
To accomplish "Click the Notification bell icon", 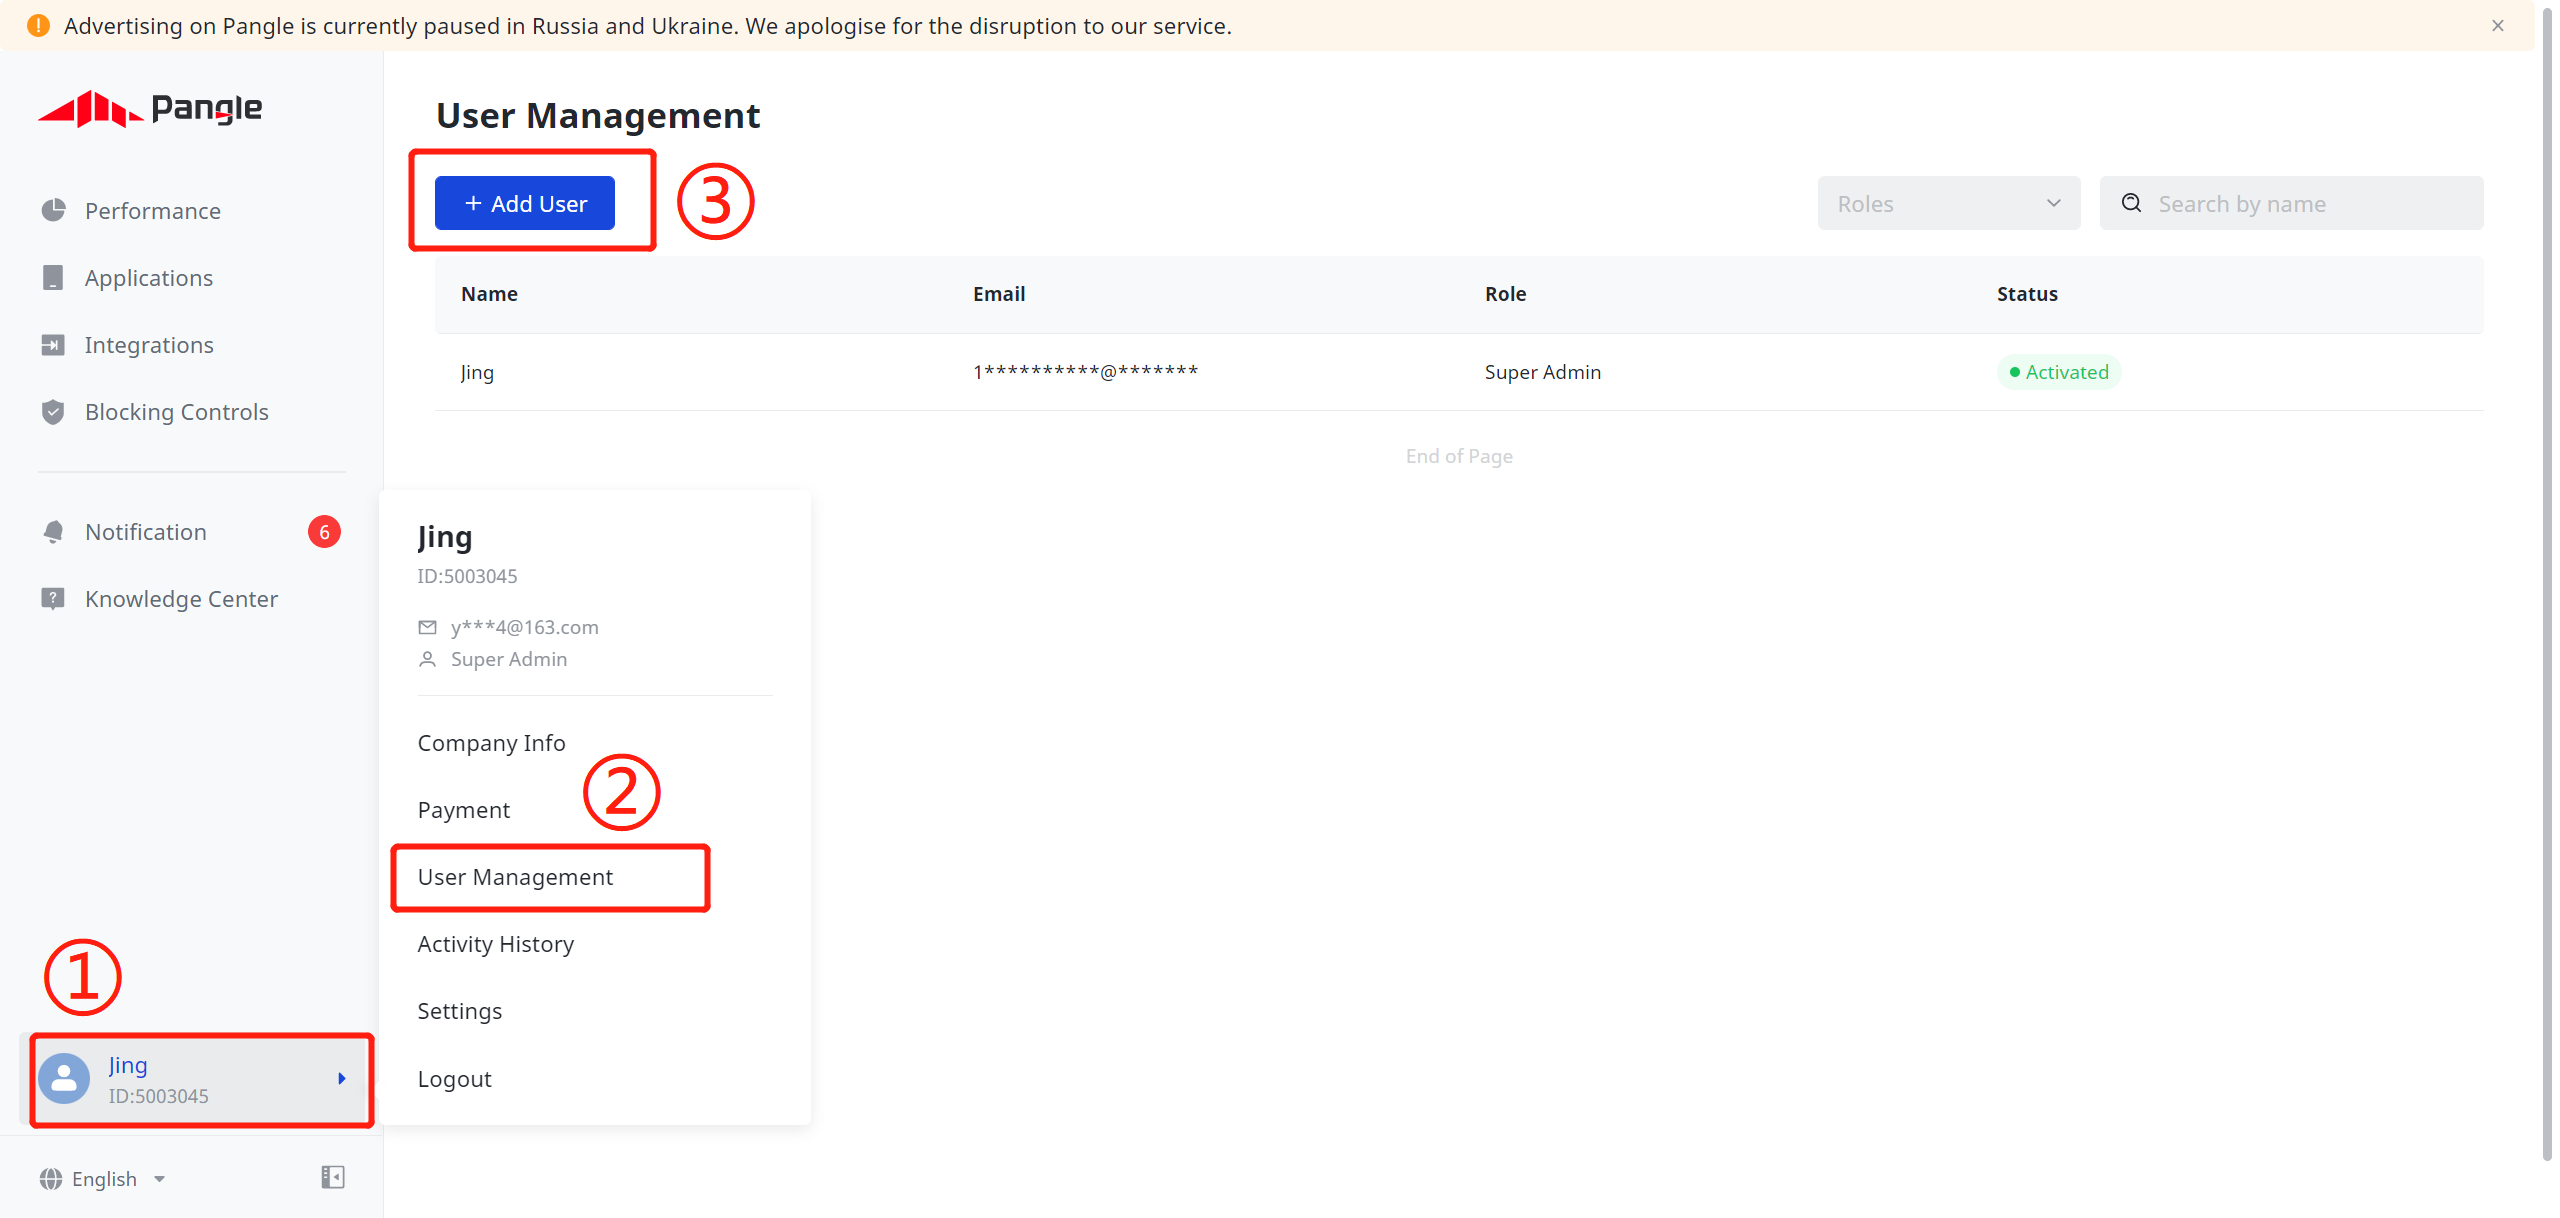I will coord(53,532).
